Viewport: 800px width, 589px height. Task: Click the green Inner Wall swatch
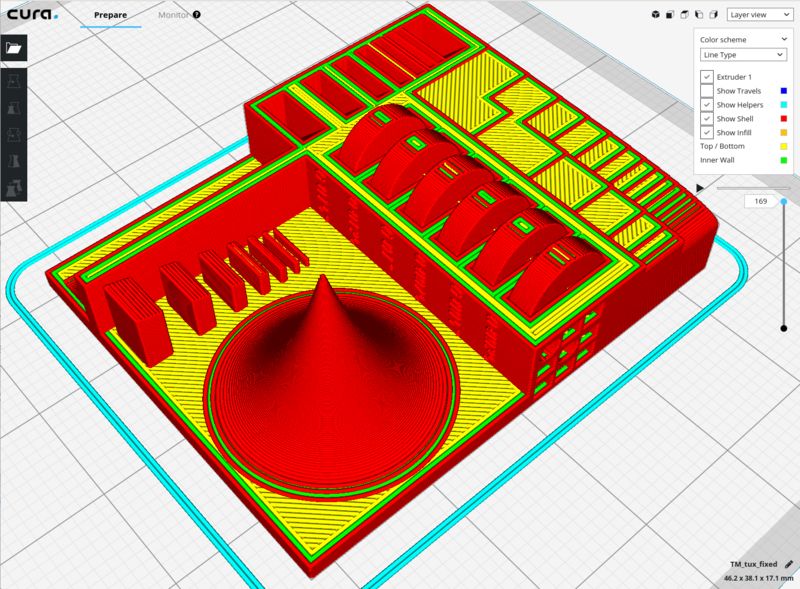pyautogui.click(x=784, y=160)
